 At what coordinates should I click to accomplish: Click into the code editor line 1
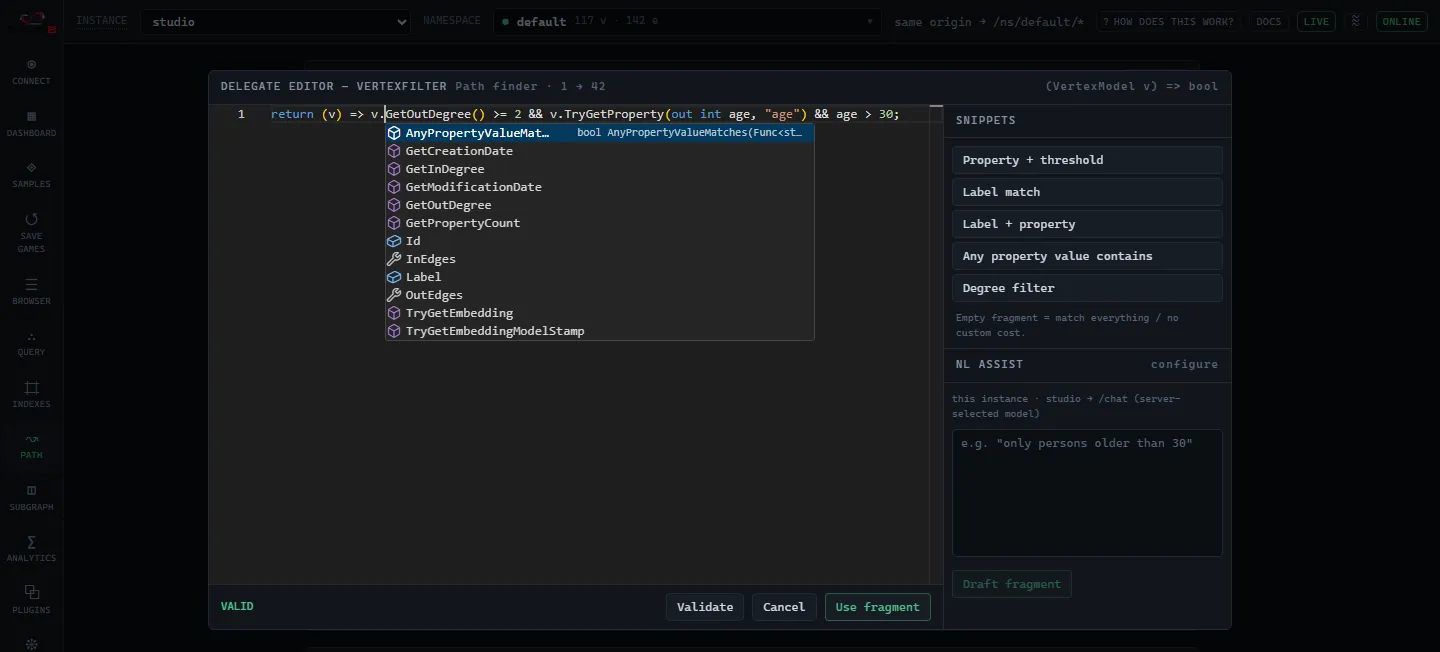(600, 114)
